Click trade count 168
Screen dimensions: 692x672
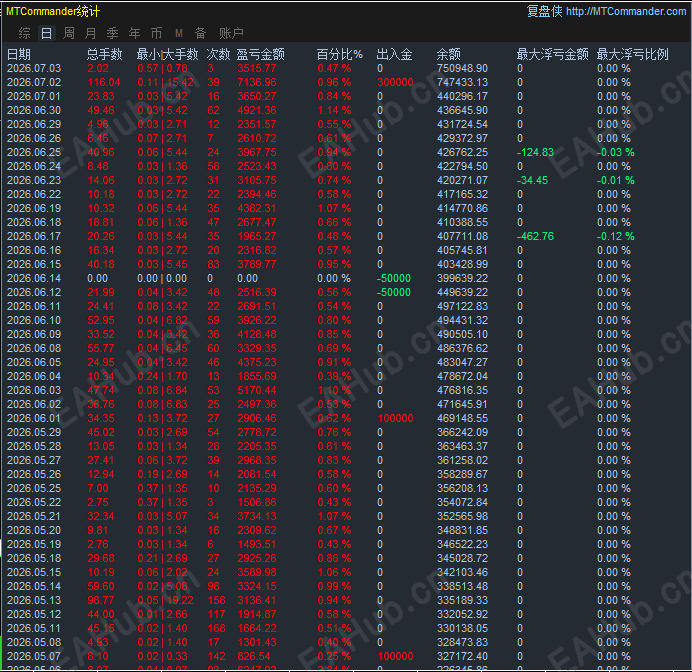point(217,628)
